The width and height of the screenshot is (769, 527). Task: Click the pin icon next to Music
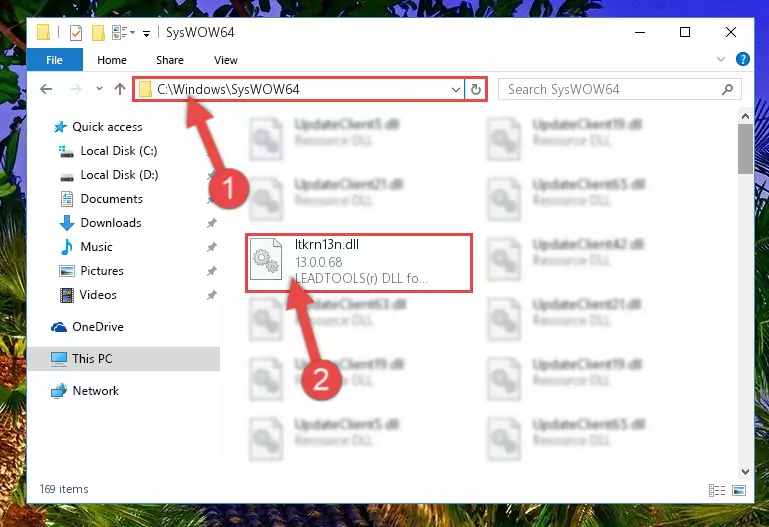coord(211,247)
